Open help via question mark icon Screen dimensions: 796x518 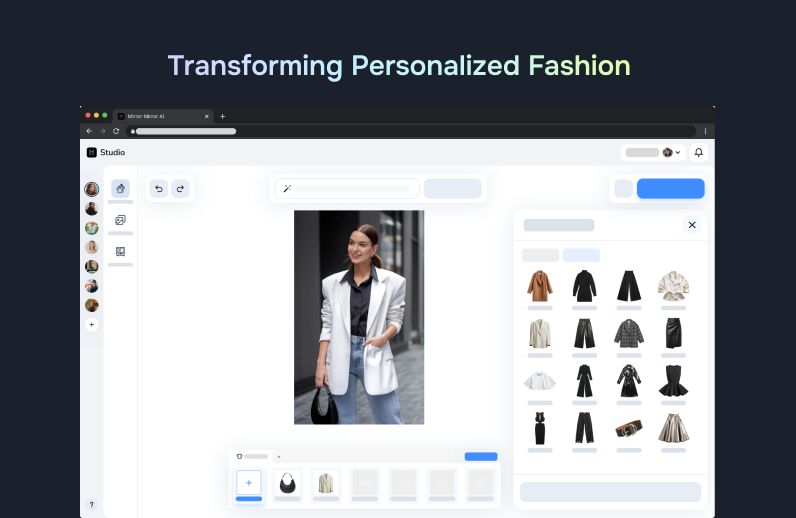(x=92, y=505)
